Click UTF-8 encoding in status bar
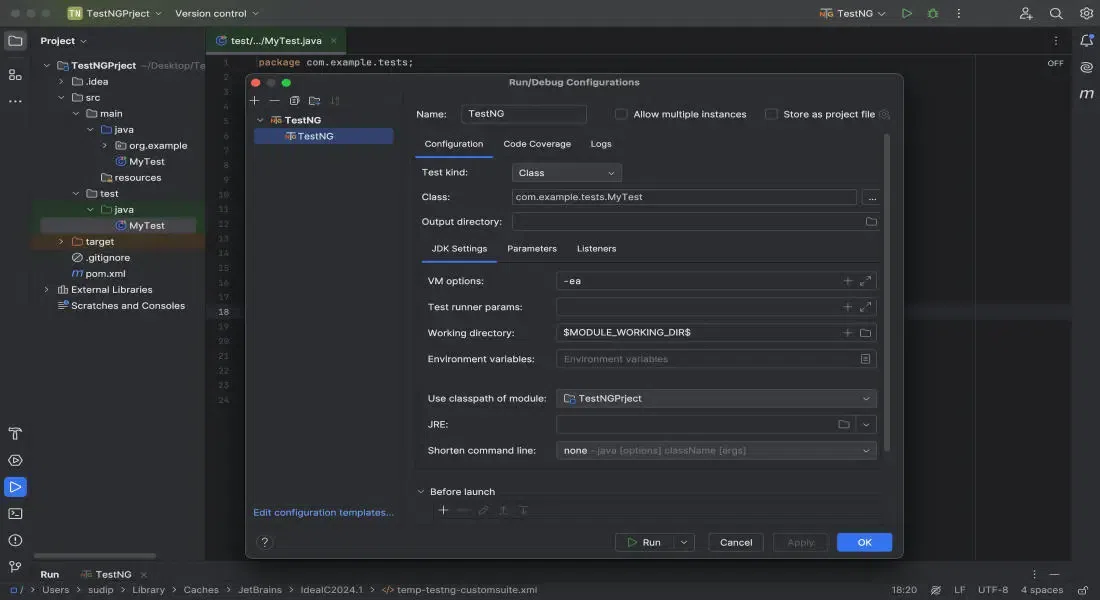The height and width of the screenshot is (600, 1100). (x=993, y=589)
